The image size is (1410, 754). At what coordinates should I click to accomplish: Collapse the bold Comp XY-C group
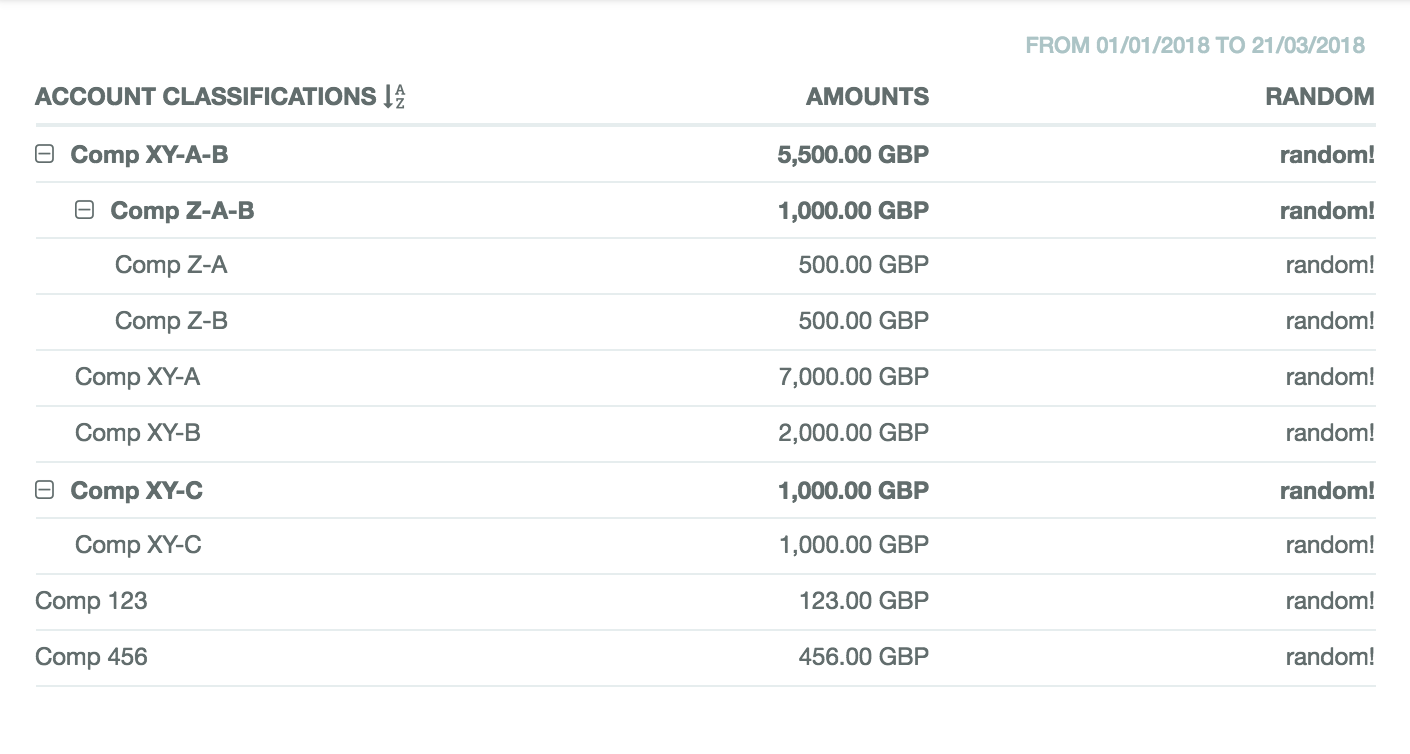44,491
